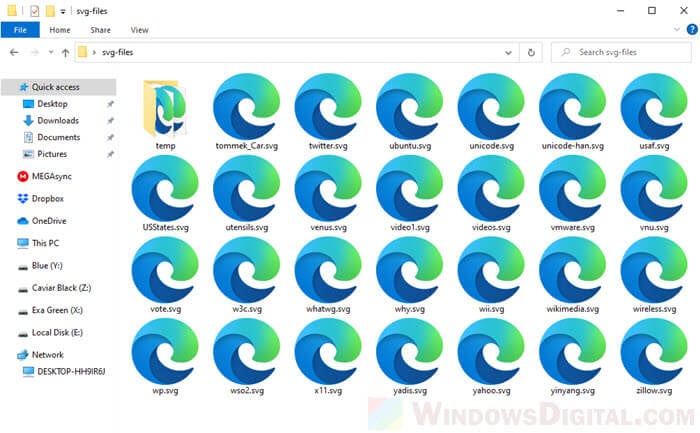Click the refresh button beside address bar

pyautogui.click(x=531, y=52)
